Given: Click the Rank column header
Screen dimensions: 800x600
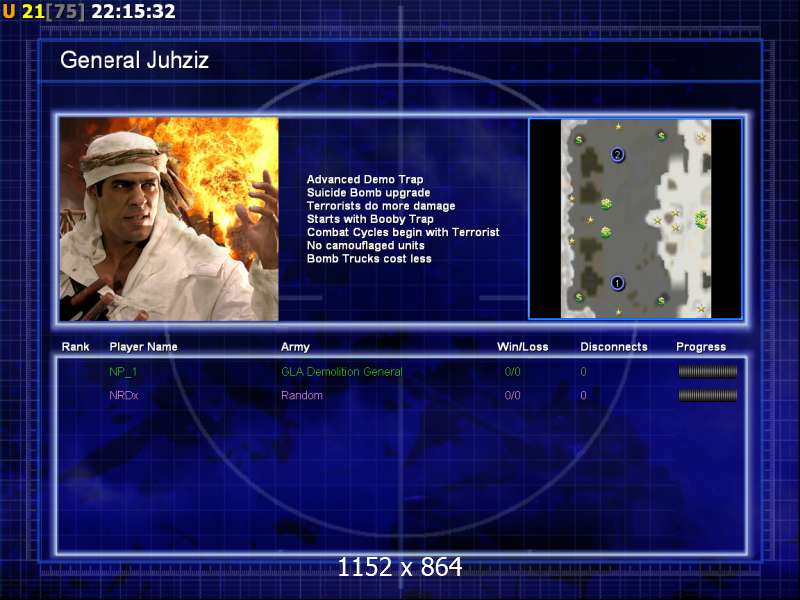Looking at the screenshot, I should pos(76,347).
